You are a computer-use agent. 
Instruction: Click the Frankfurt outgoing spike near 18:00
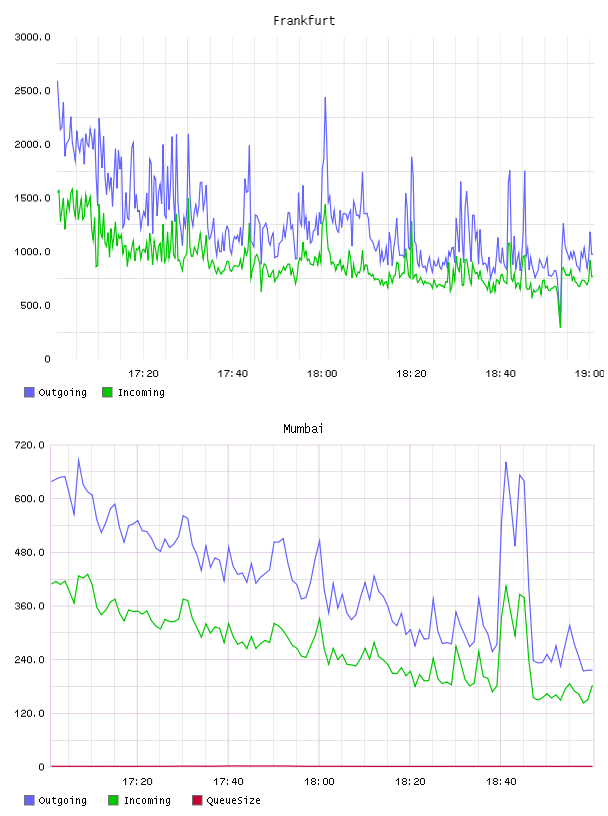click(325, 99)
